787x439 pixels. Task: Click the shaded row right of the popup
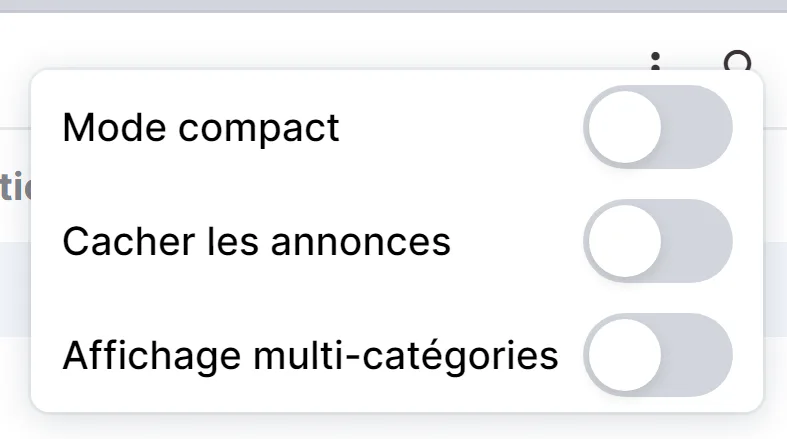point(775,289)
